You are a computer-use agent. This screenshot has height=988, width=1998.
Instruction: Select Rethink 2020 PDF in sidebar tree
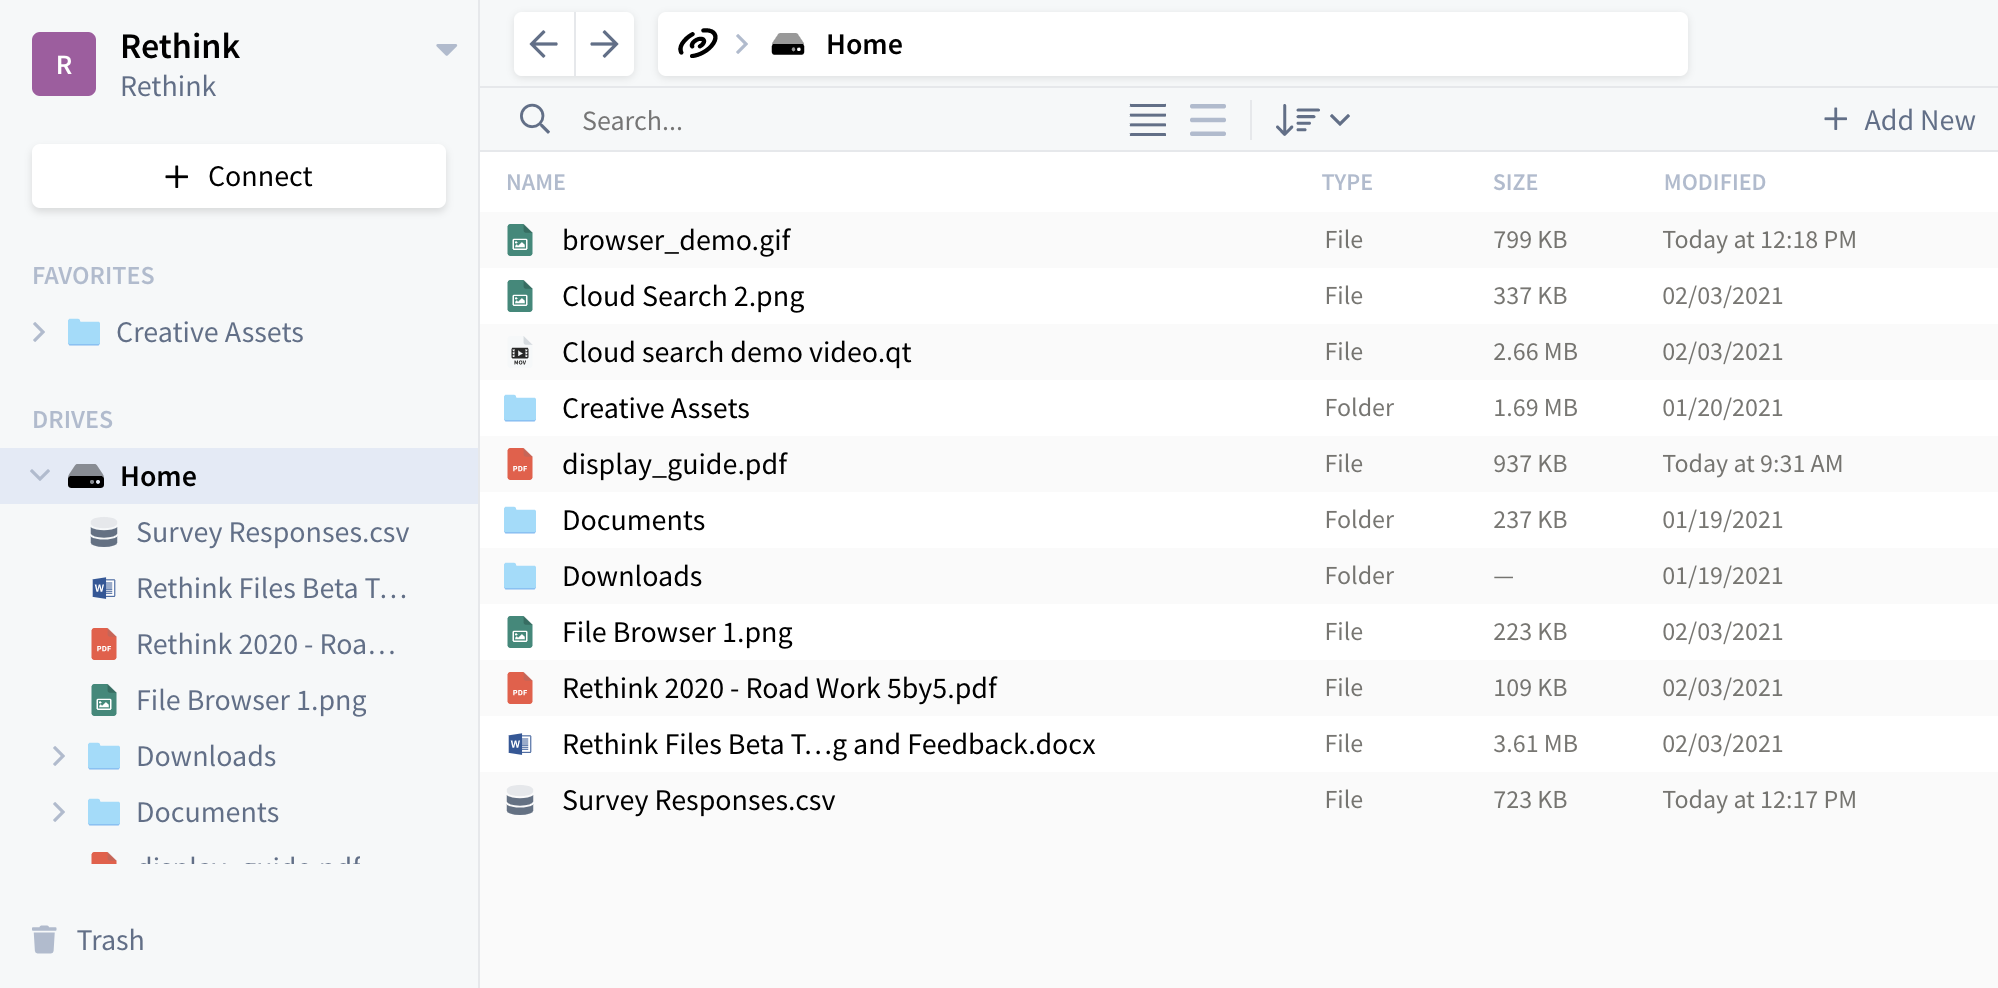coord(266,644)
